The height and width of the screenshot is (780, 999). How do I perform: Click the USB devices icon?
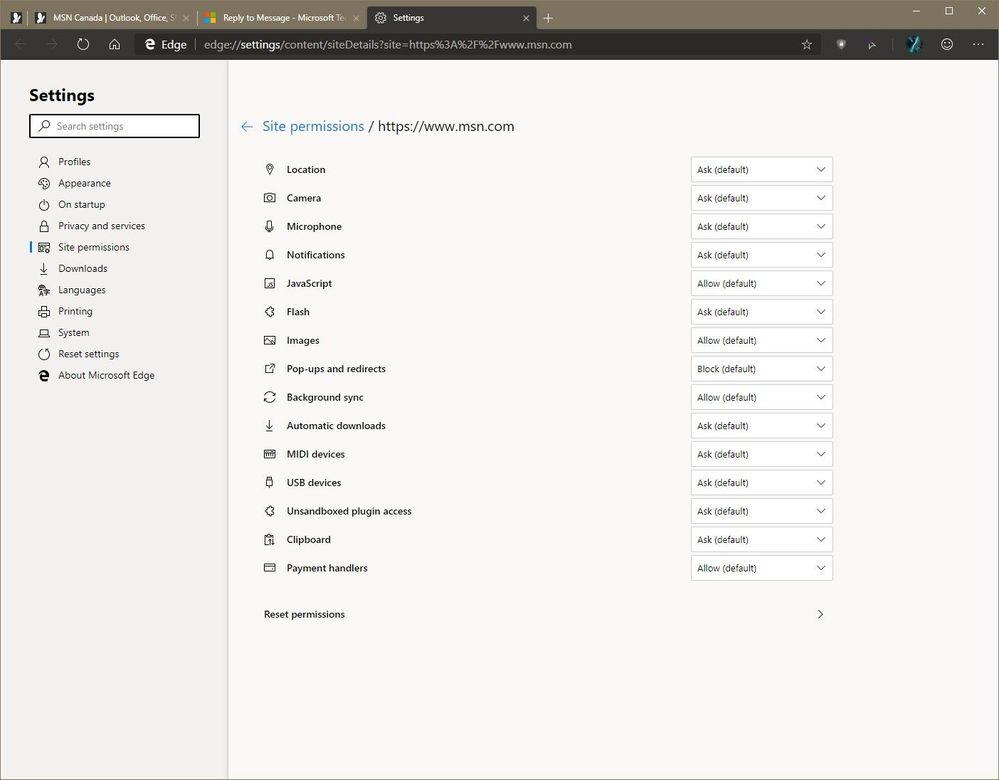270,482
